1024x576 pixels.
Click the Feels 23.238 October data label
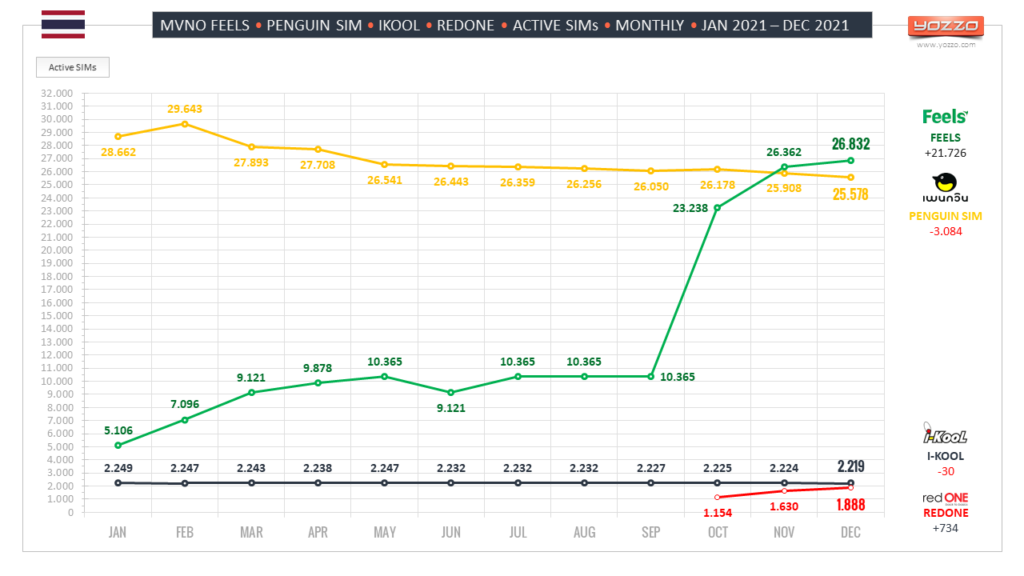pos(690,208)
